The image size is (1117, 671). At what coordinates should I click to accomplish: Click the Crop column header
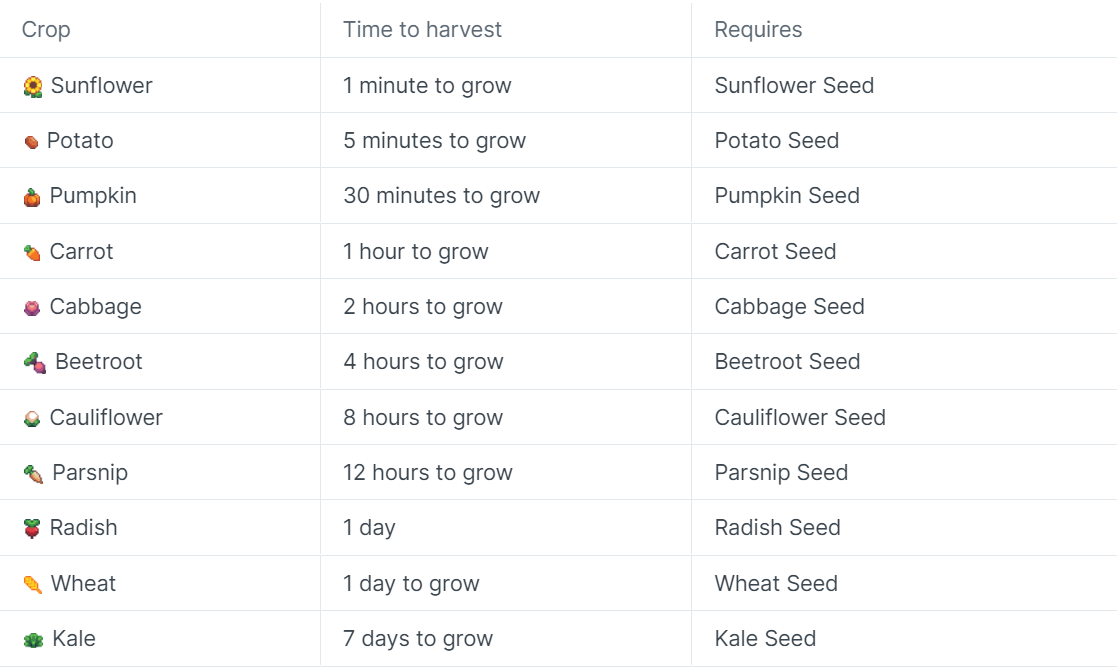click(46, 30)
